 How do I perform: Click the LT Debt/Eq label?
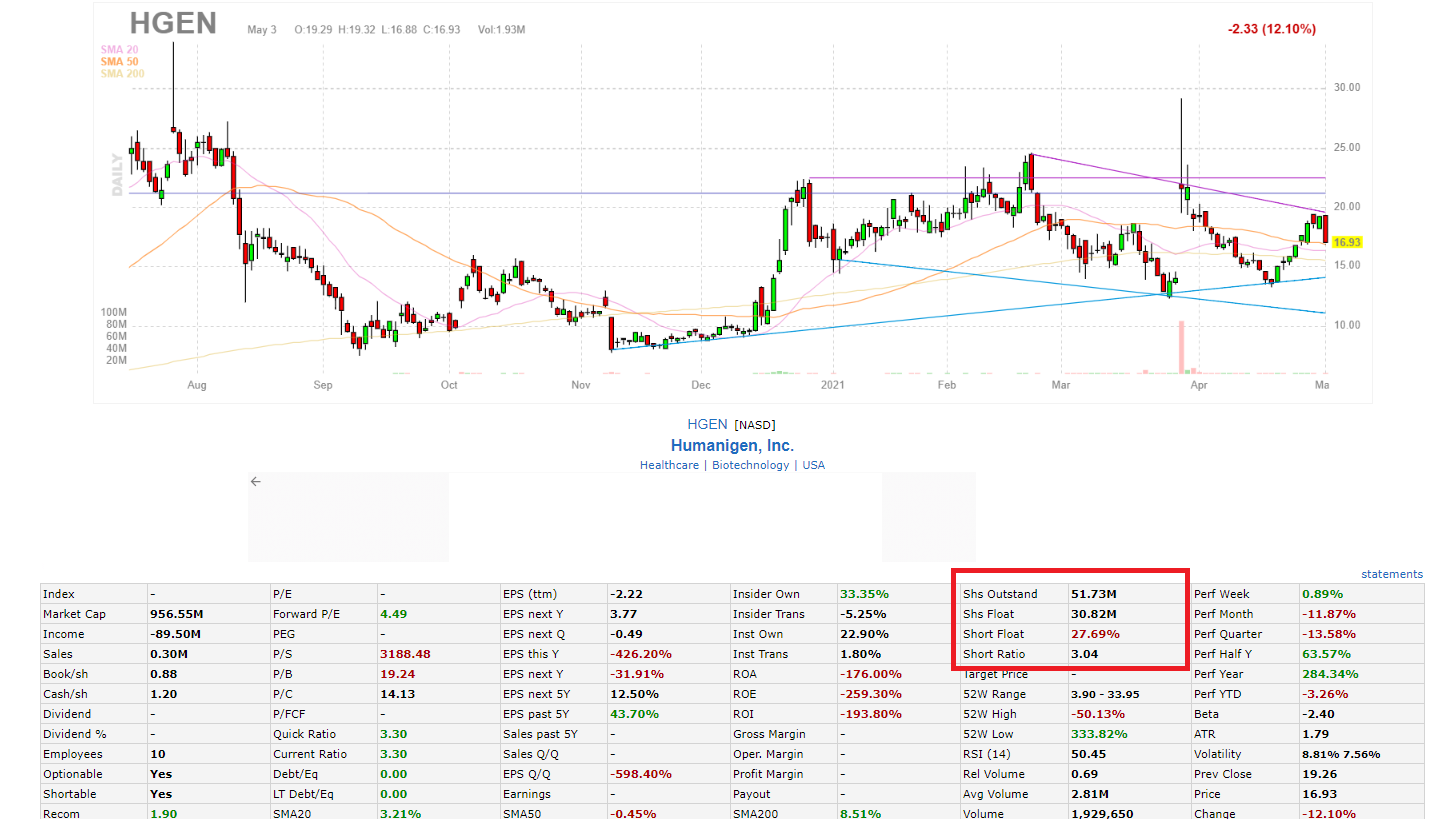[x=303, y=794]
